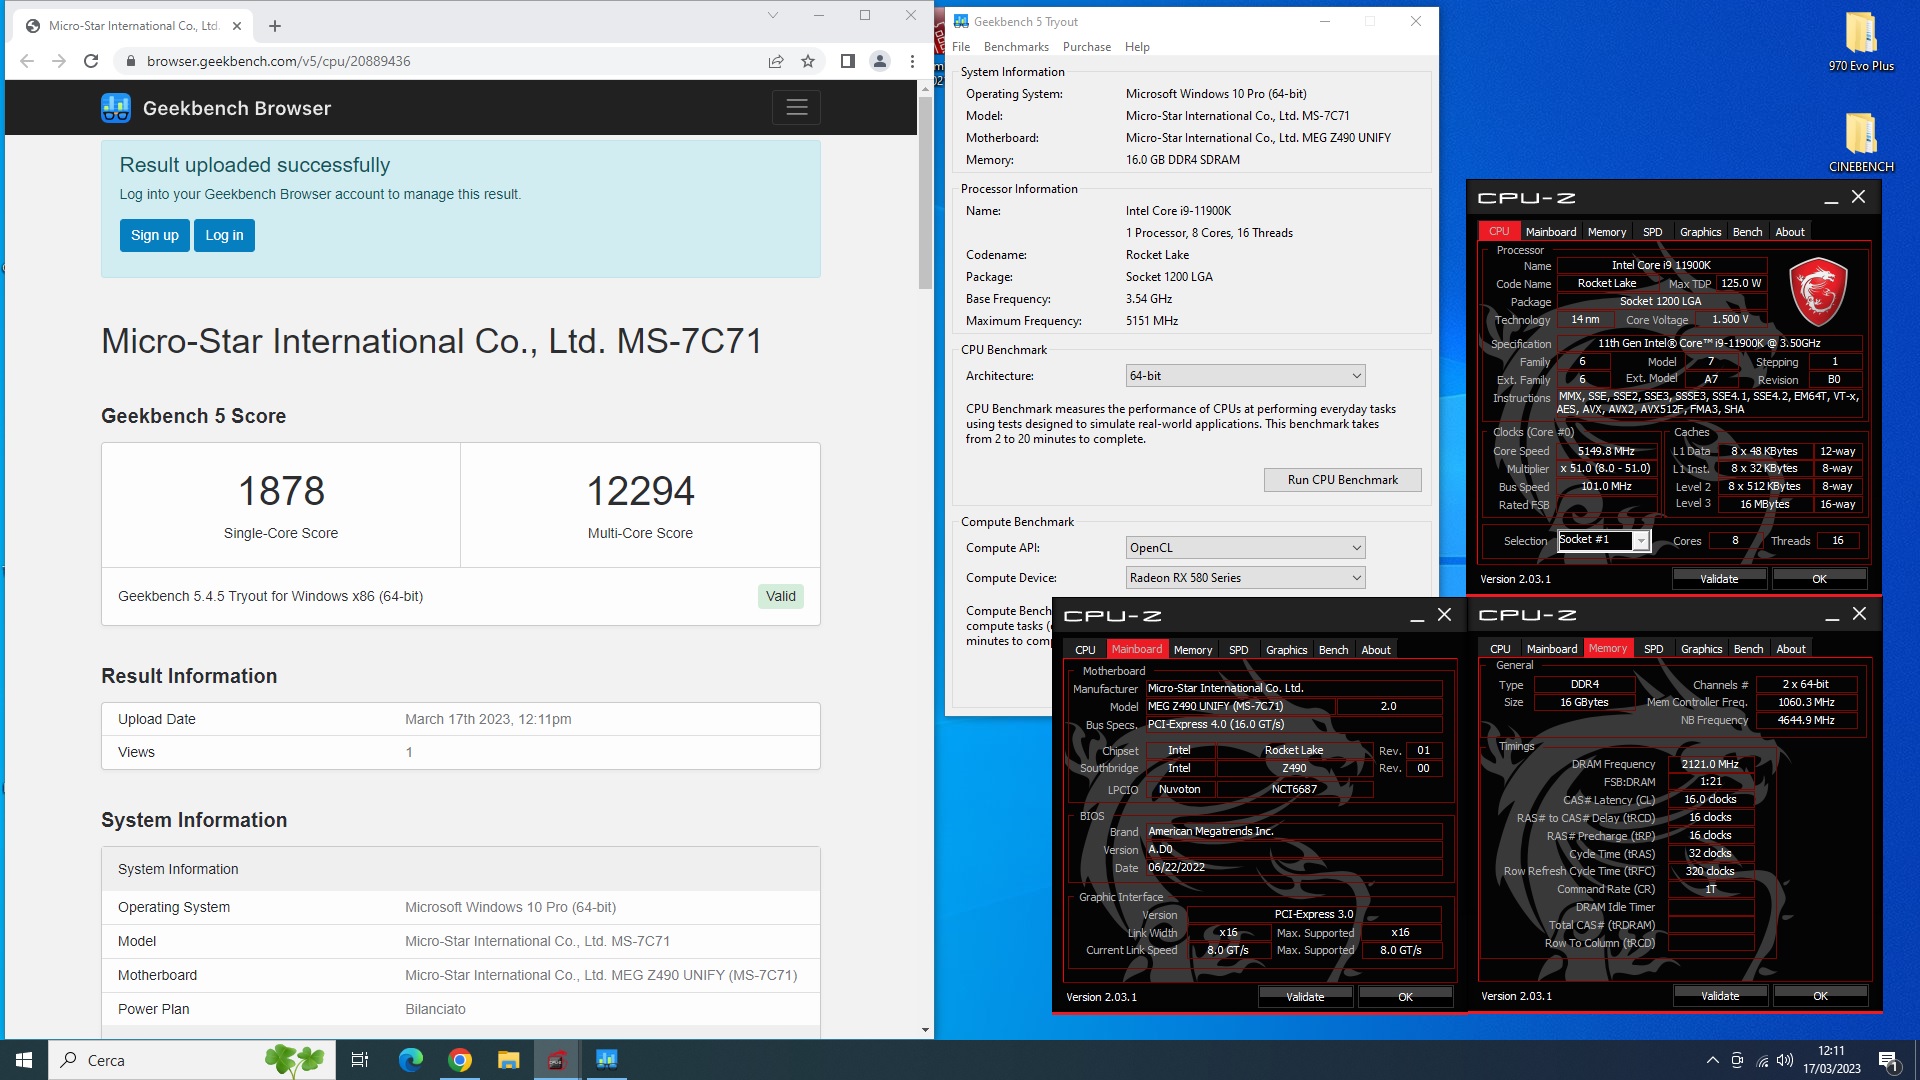Open network status tray icon
Image resolution: width=1920 pixels, height=1080 pixels.
click(1761, 1060)
